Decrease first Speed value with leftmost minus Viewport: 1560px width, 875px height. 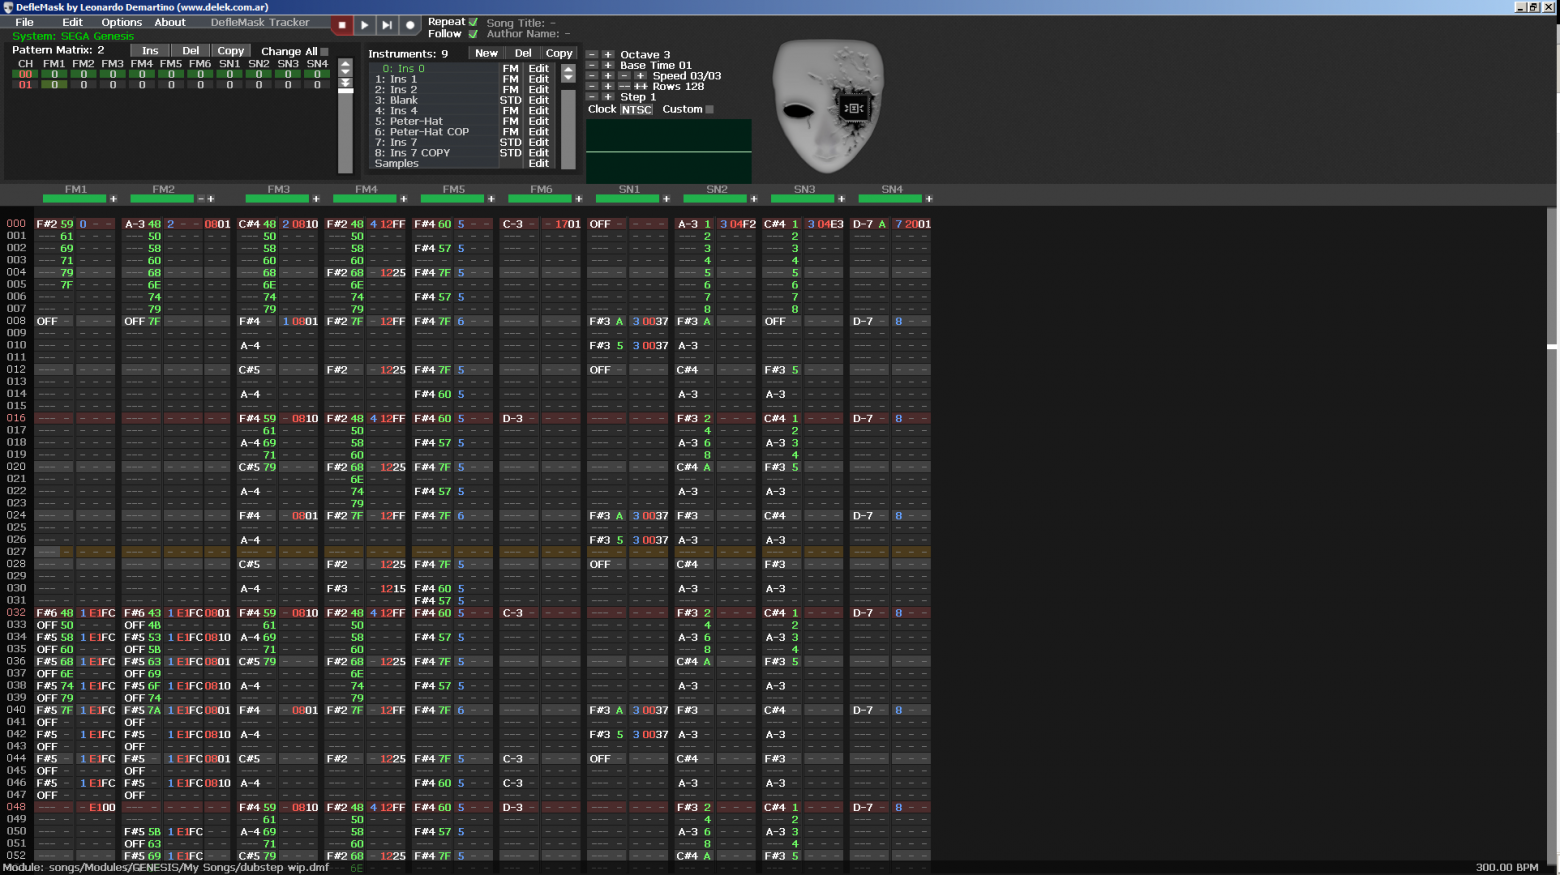click(592, 76)
